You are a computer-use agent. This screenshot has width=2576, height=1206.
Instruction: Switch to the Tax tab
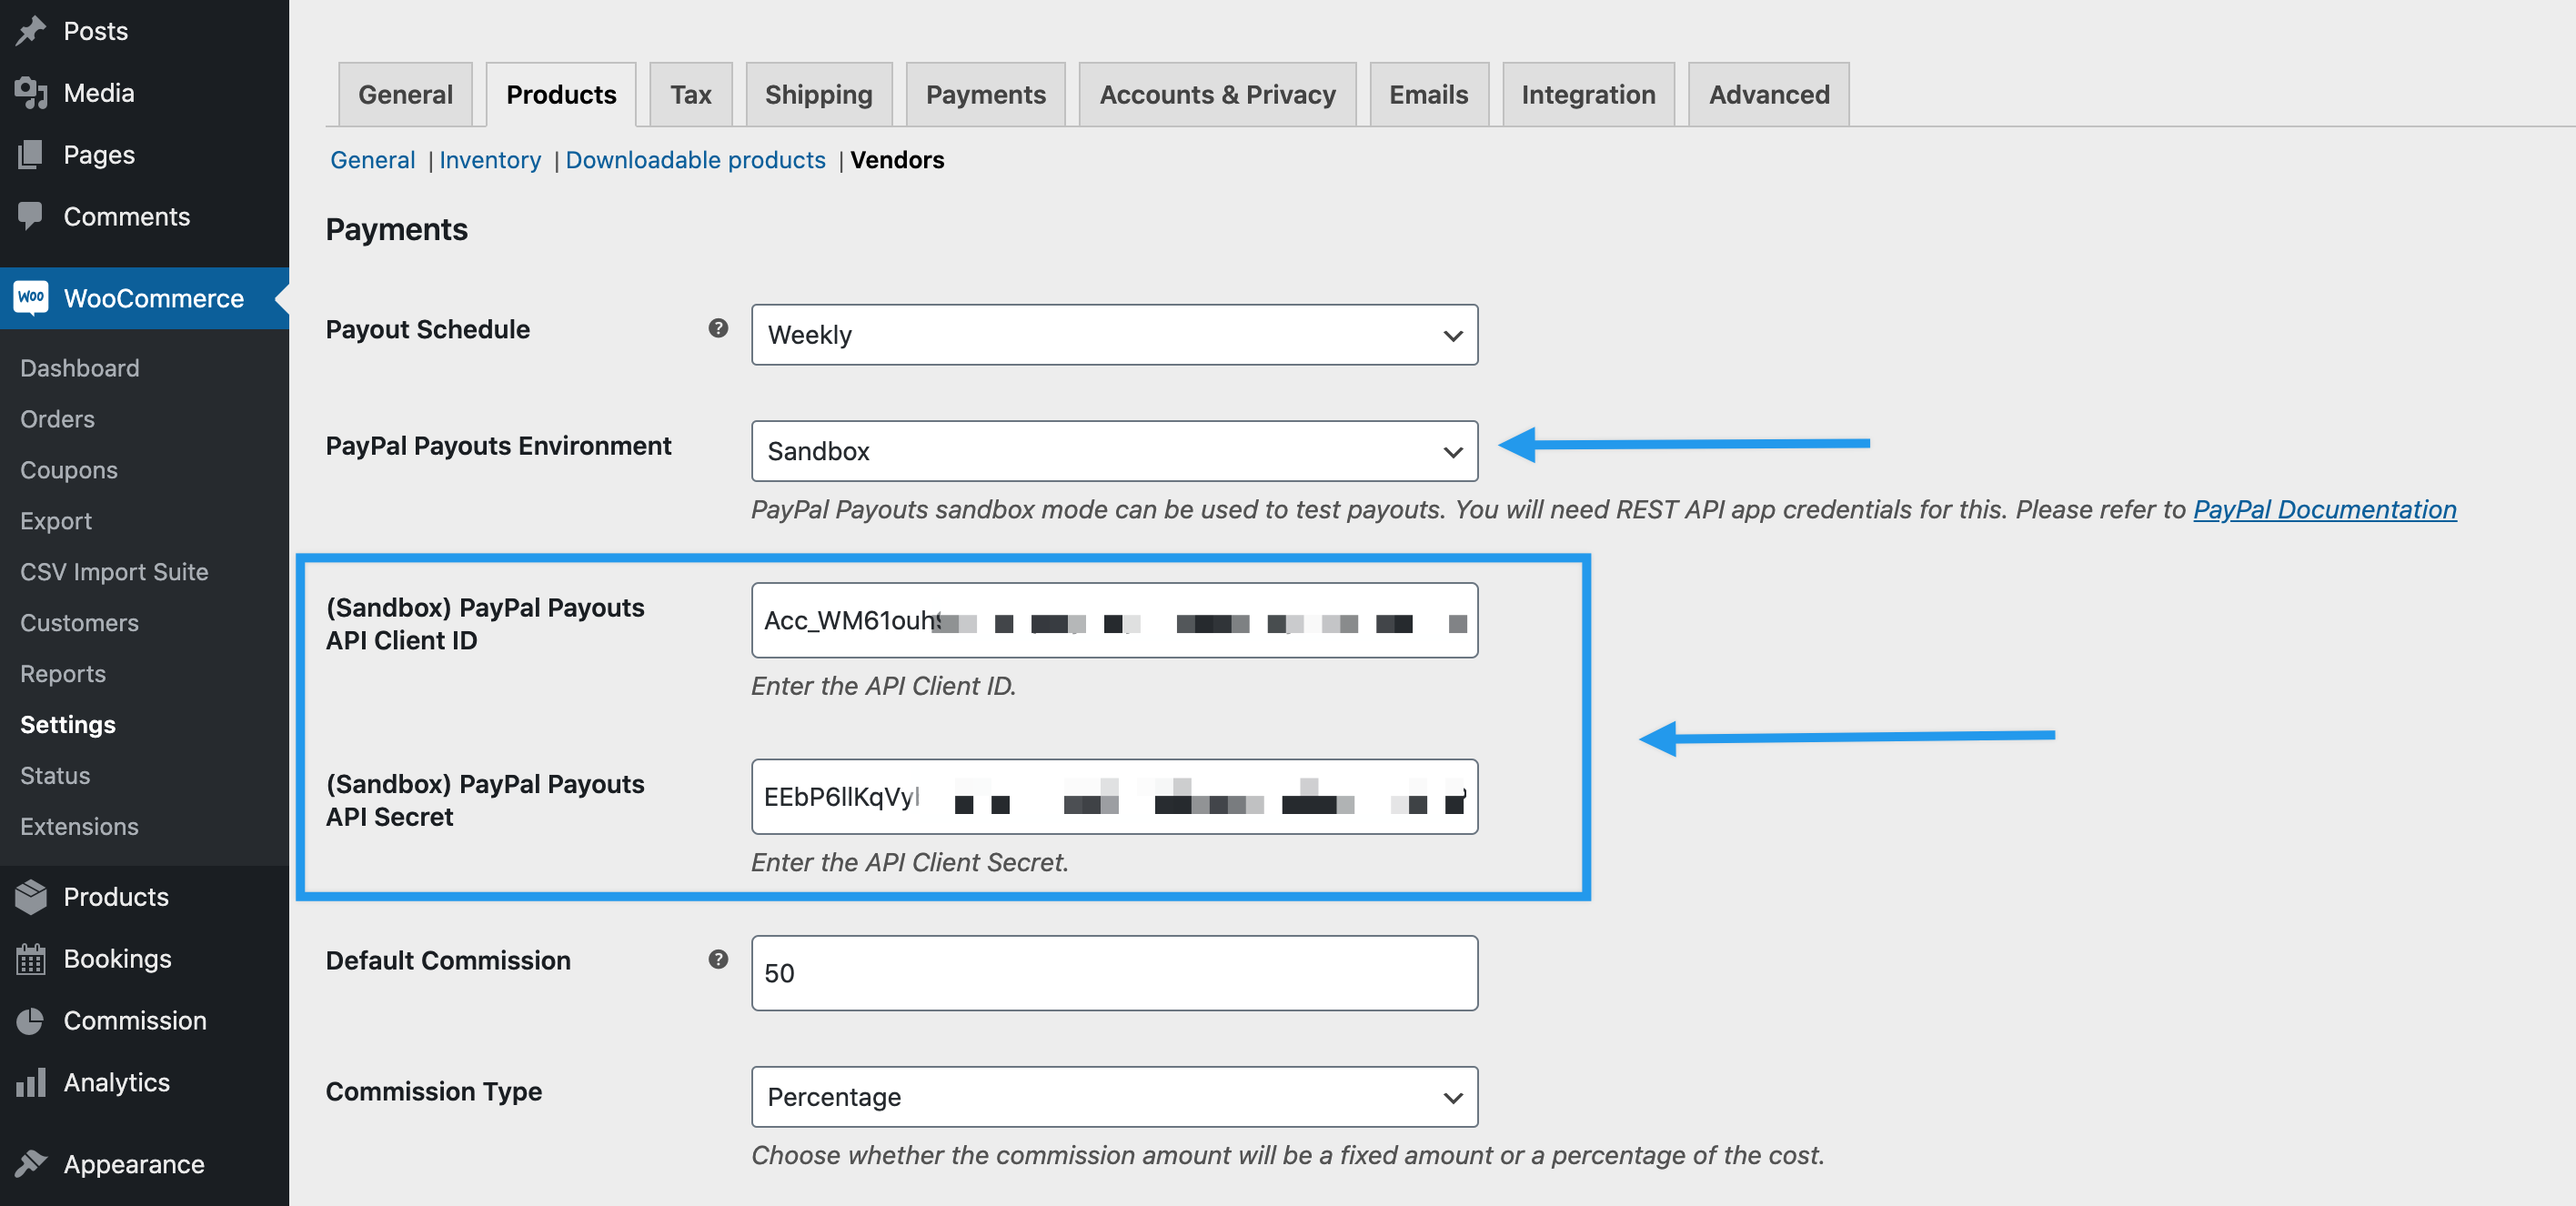point(690,94)
